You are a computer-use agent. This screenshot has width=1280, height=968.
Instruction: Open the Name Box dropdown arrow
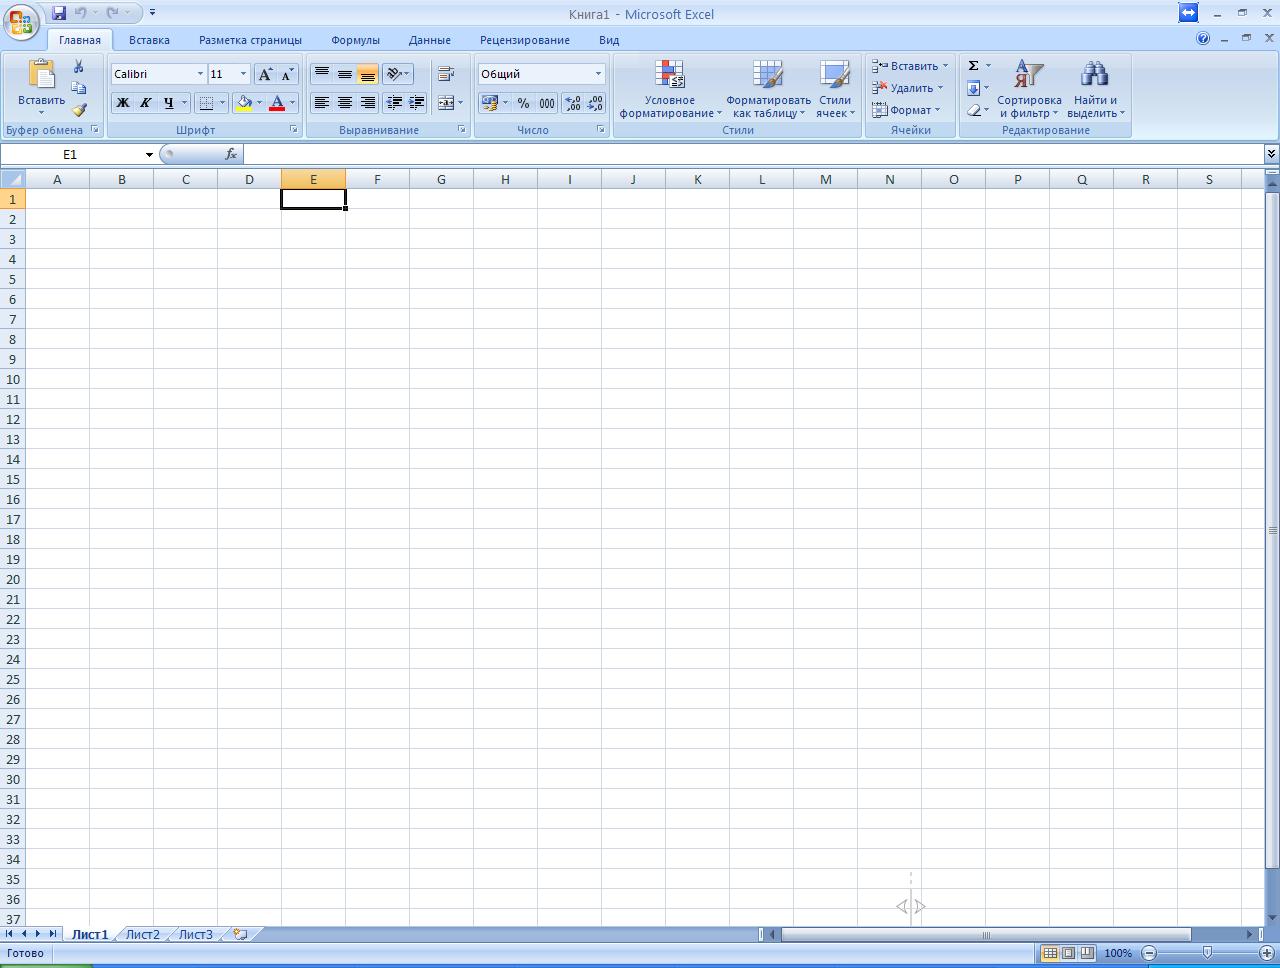[x=149, y=155]
